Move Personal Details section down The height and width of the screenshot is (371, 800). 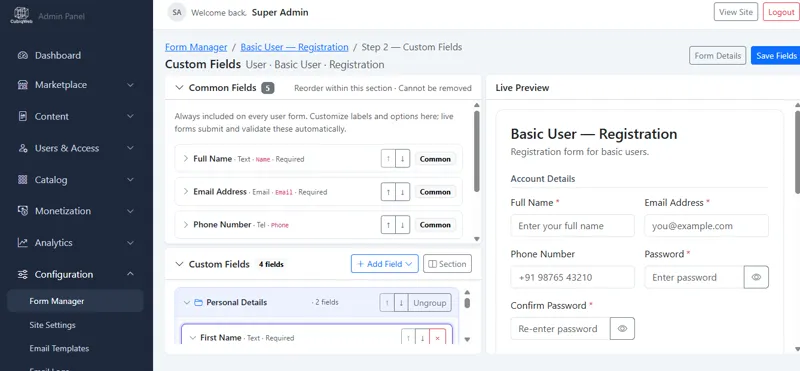pyautogui.click(x=401, y=303)
